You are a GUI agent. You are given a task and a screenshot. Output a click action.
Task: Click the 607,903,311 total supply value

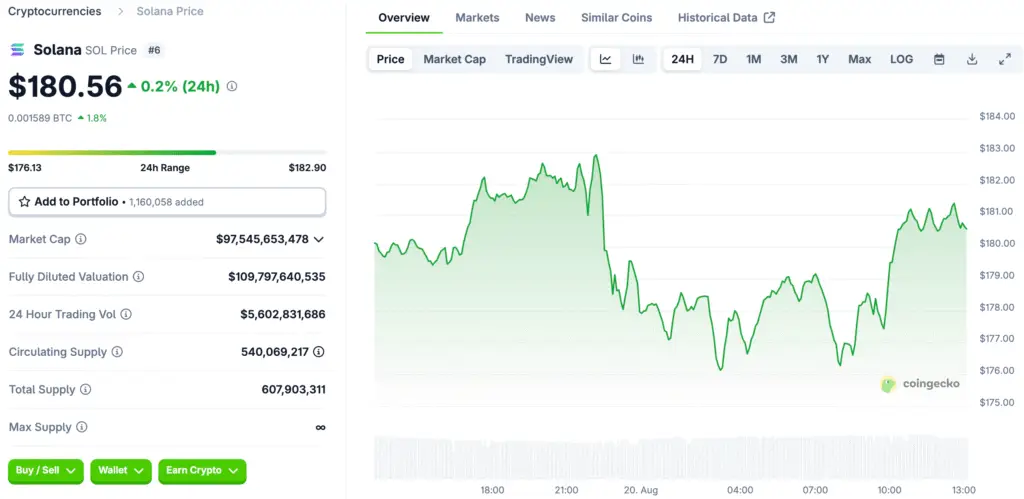pyautogui.click(x=294, y=390)
